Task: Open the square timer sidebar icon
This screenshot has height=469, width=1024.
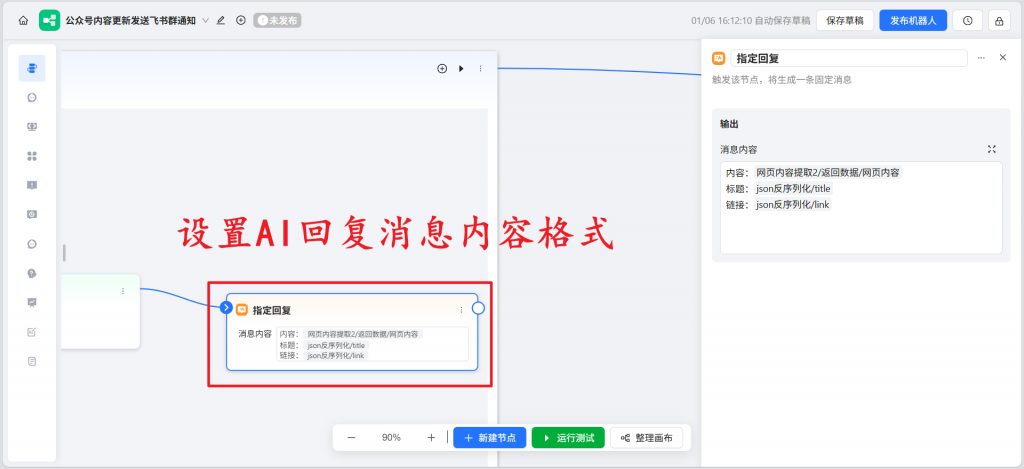Action: 32,214
